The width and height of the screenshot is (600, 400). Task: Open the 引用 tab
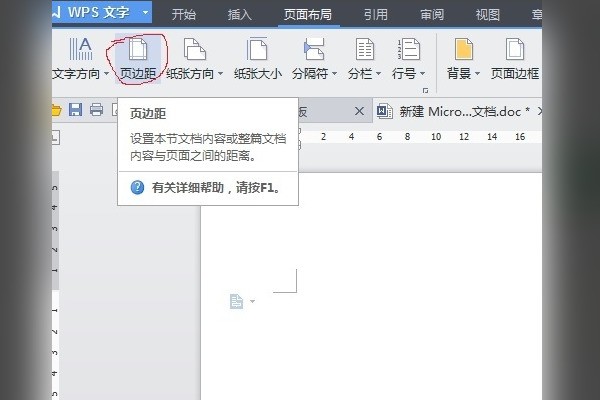[x=376, y=15]
